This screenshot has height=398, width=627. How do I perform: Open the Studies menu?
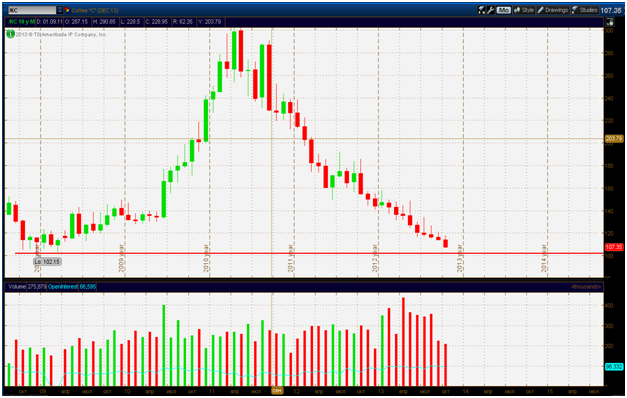(585, 10)
